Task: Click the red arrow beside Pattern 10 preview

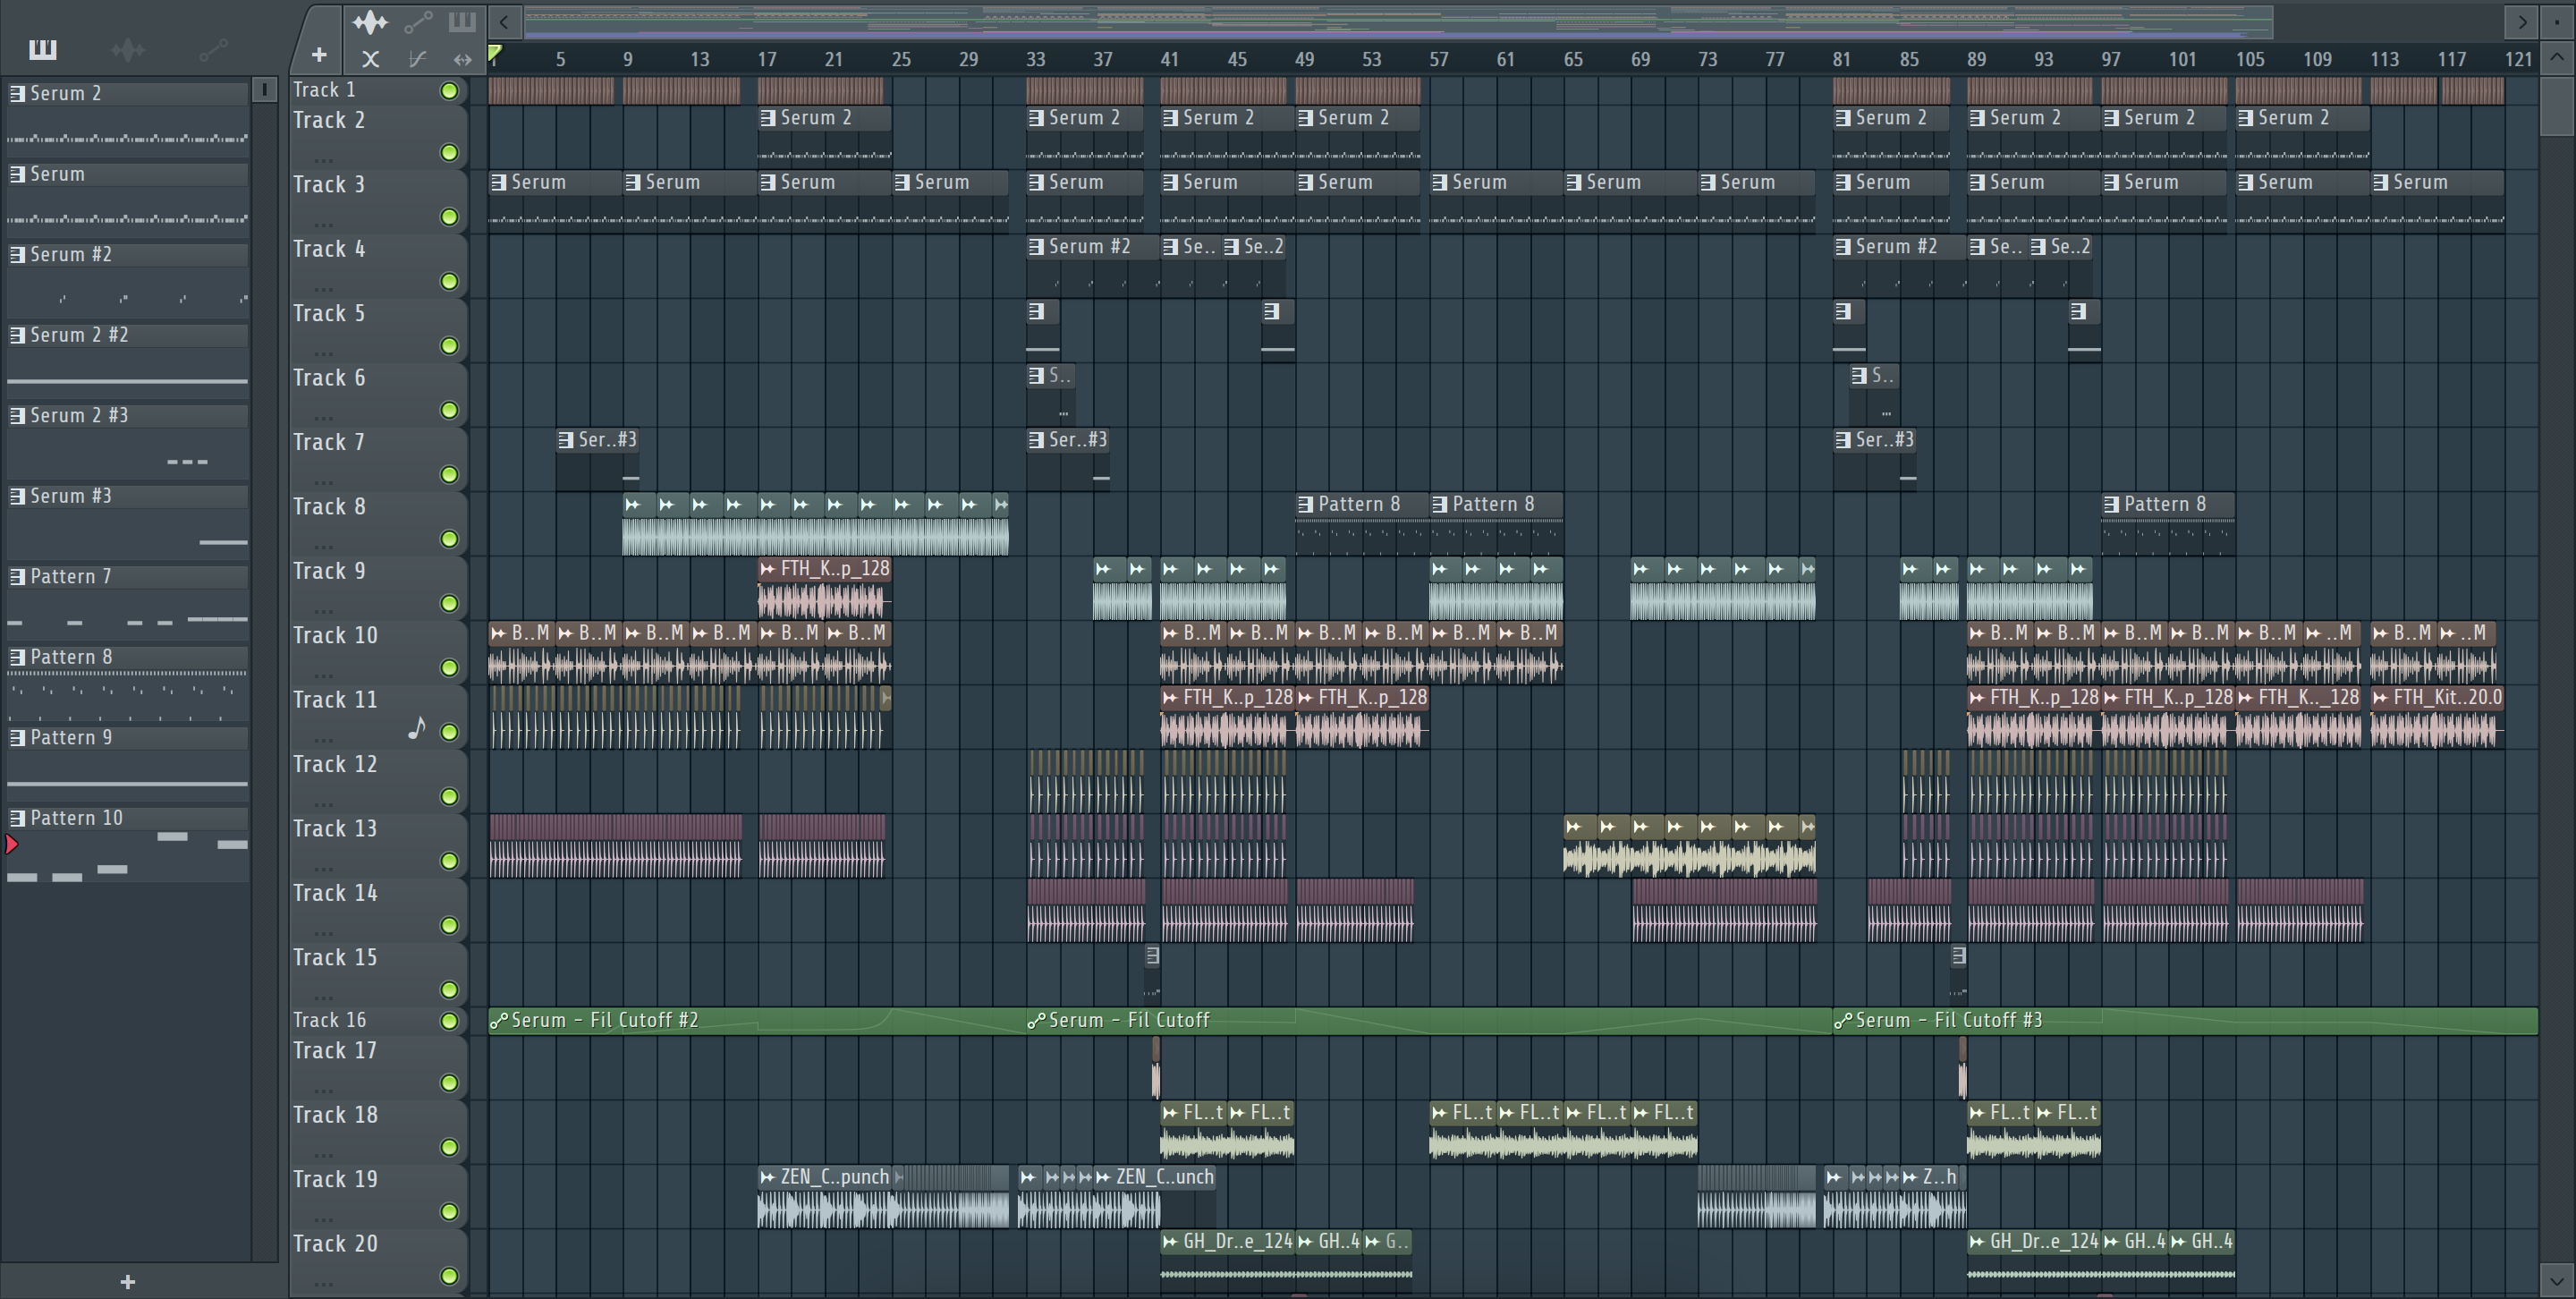Action: click(x=11, y=845)
